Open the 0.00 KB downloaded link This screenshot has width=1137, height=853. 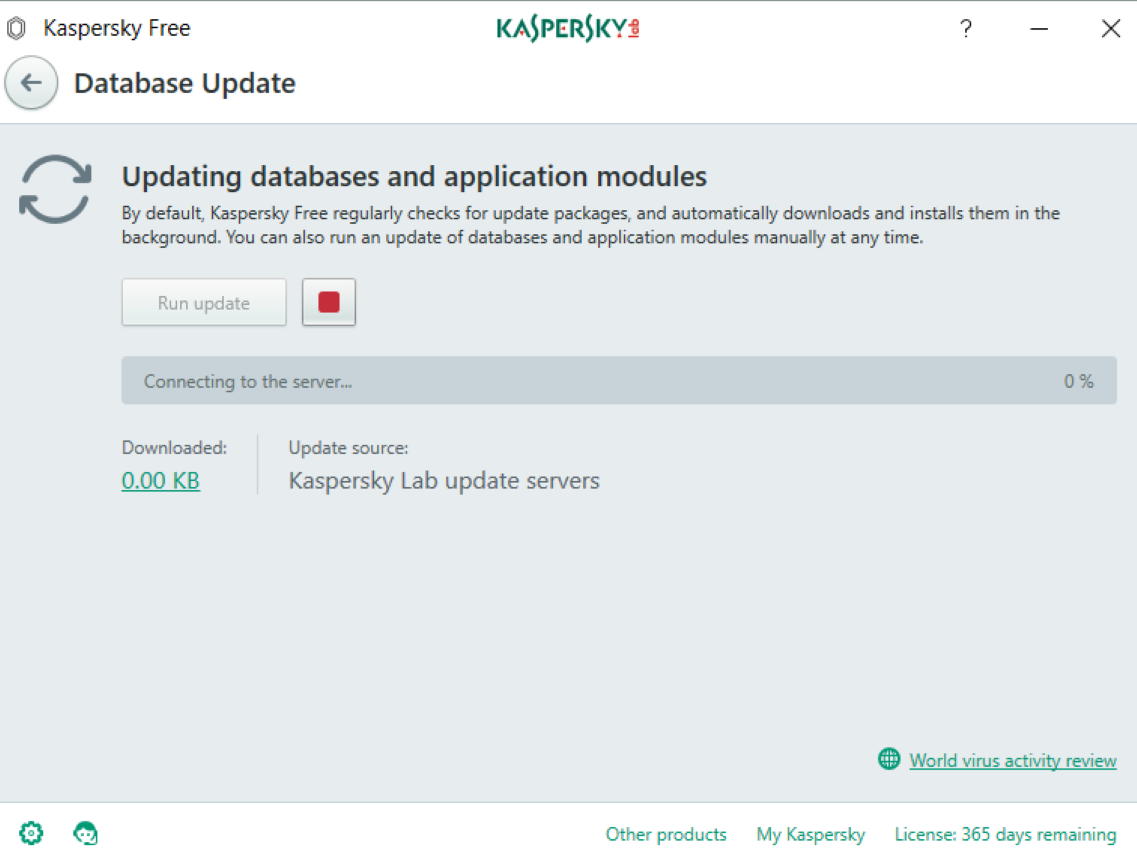(x=160, y=480)
